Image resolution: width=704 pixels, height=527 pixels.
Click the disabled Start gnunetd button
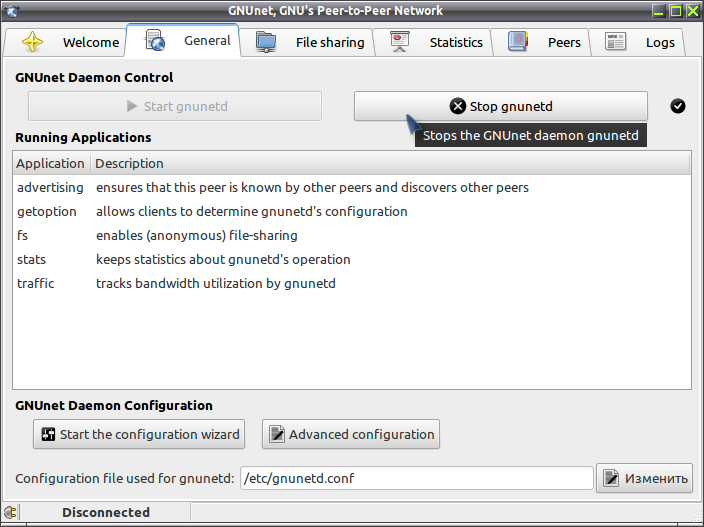[x=175, y=106]
